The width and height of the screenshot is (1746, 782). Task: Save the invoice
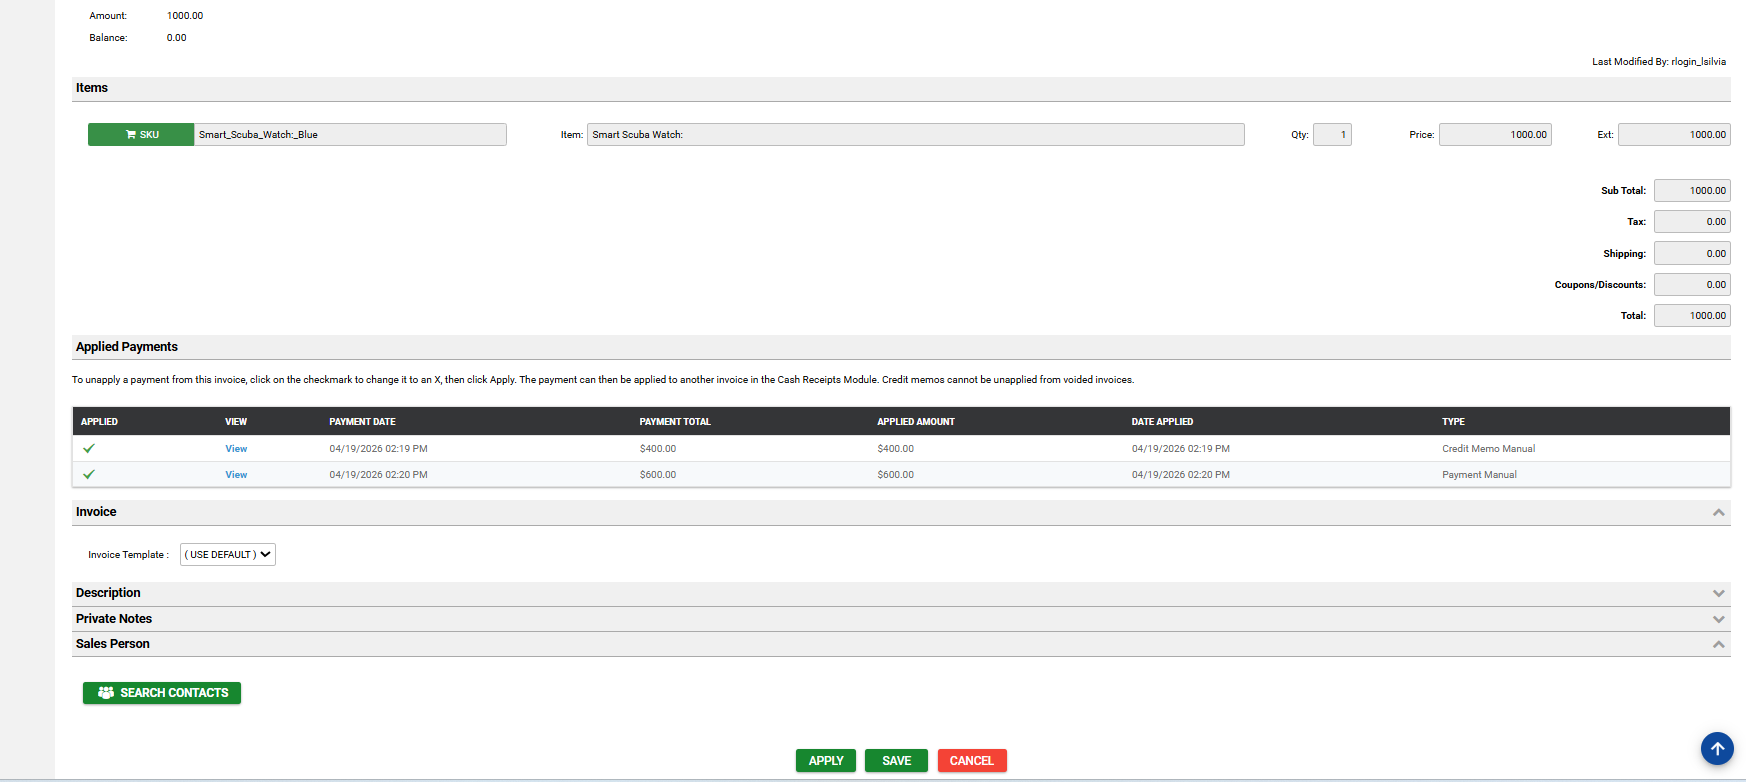point(896,761)
